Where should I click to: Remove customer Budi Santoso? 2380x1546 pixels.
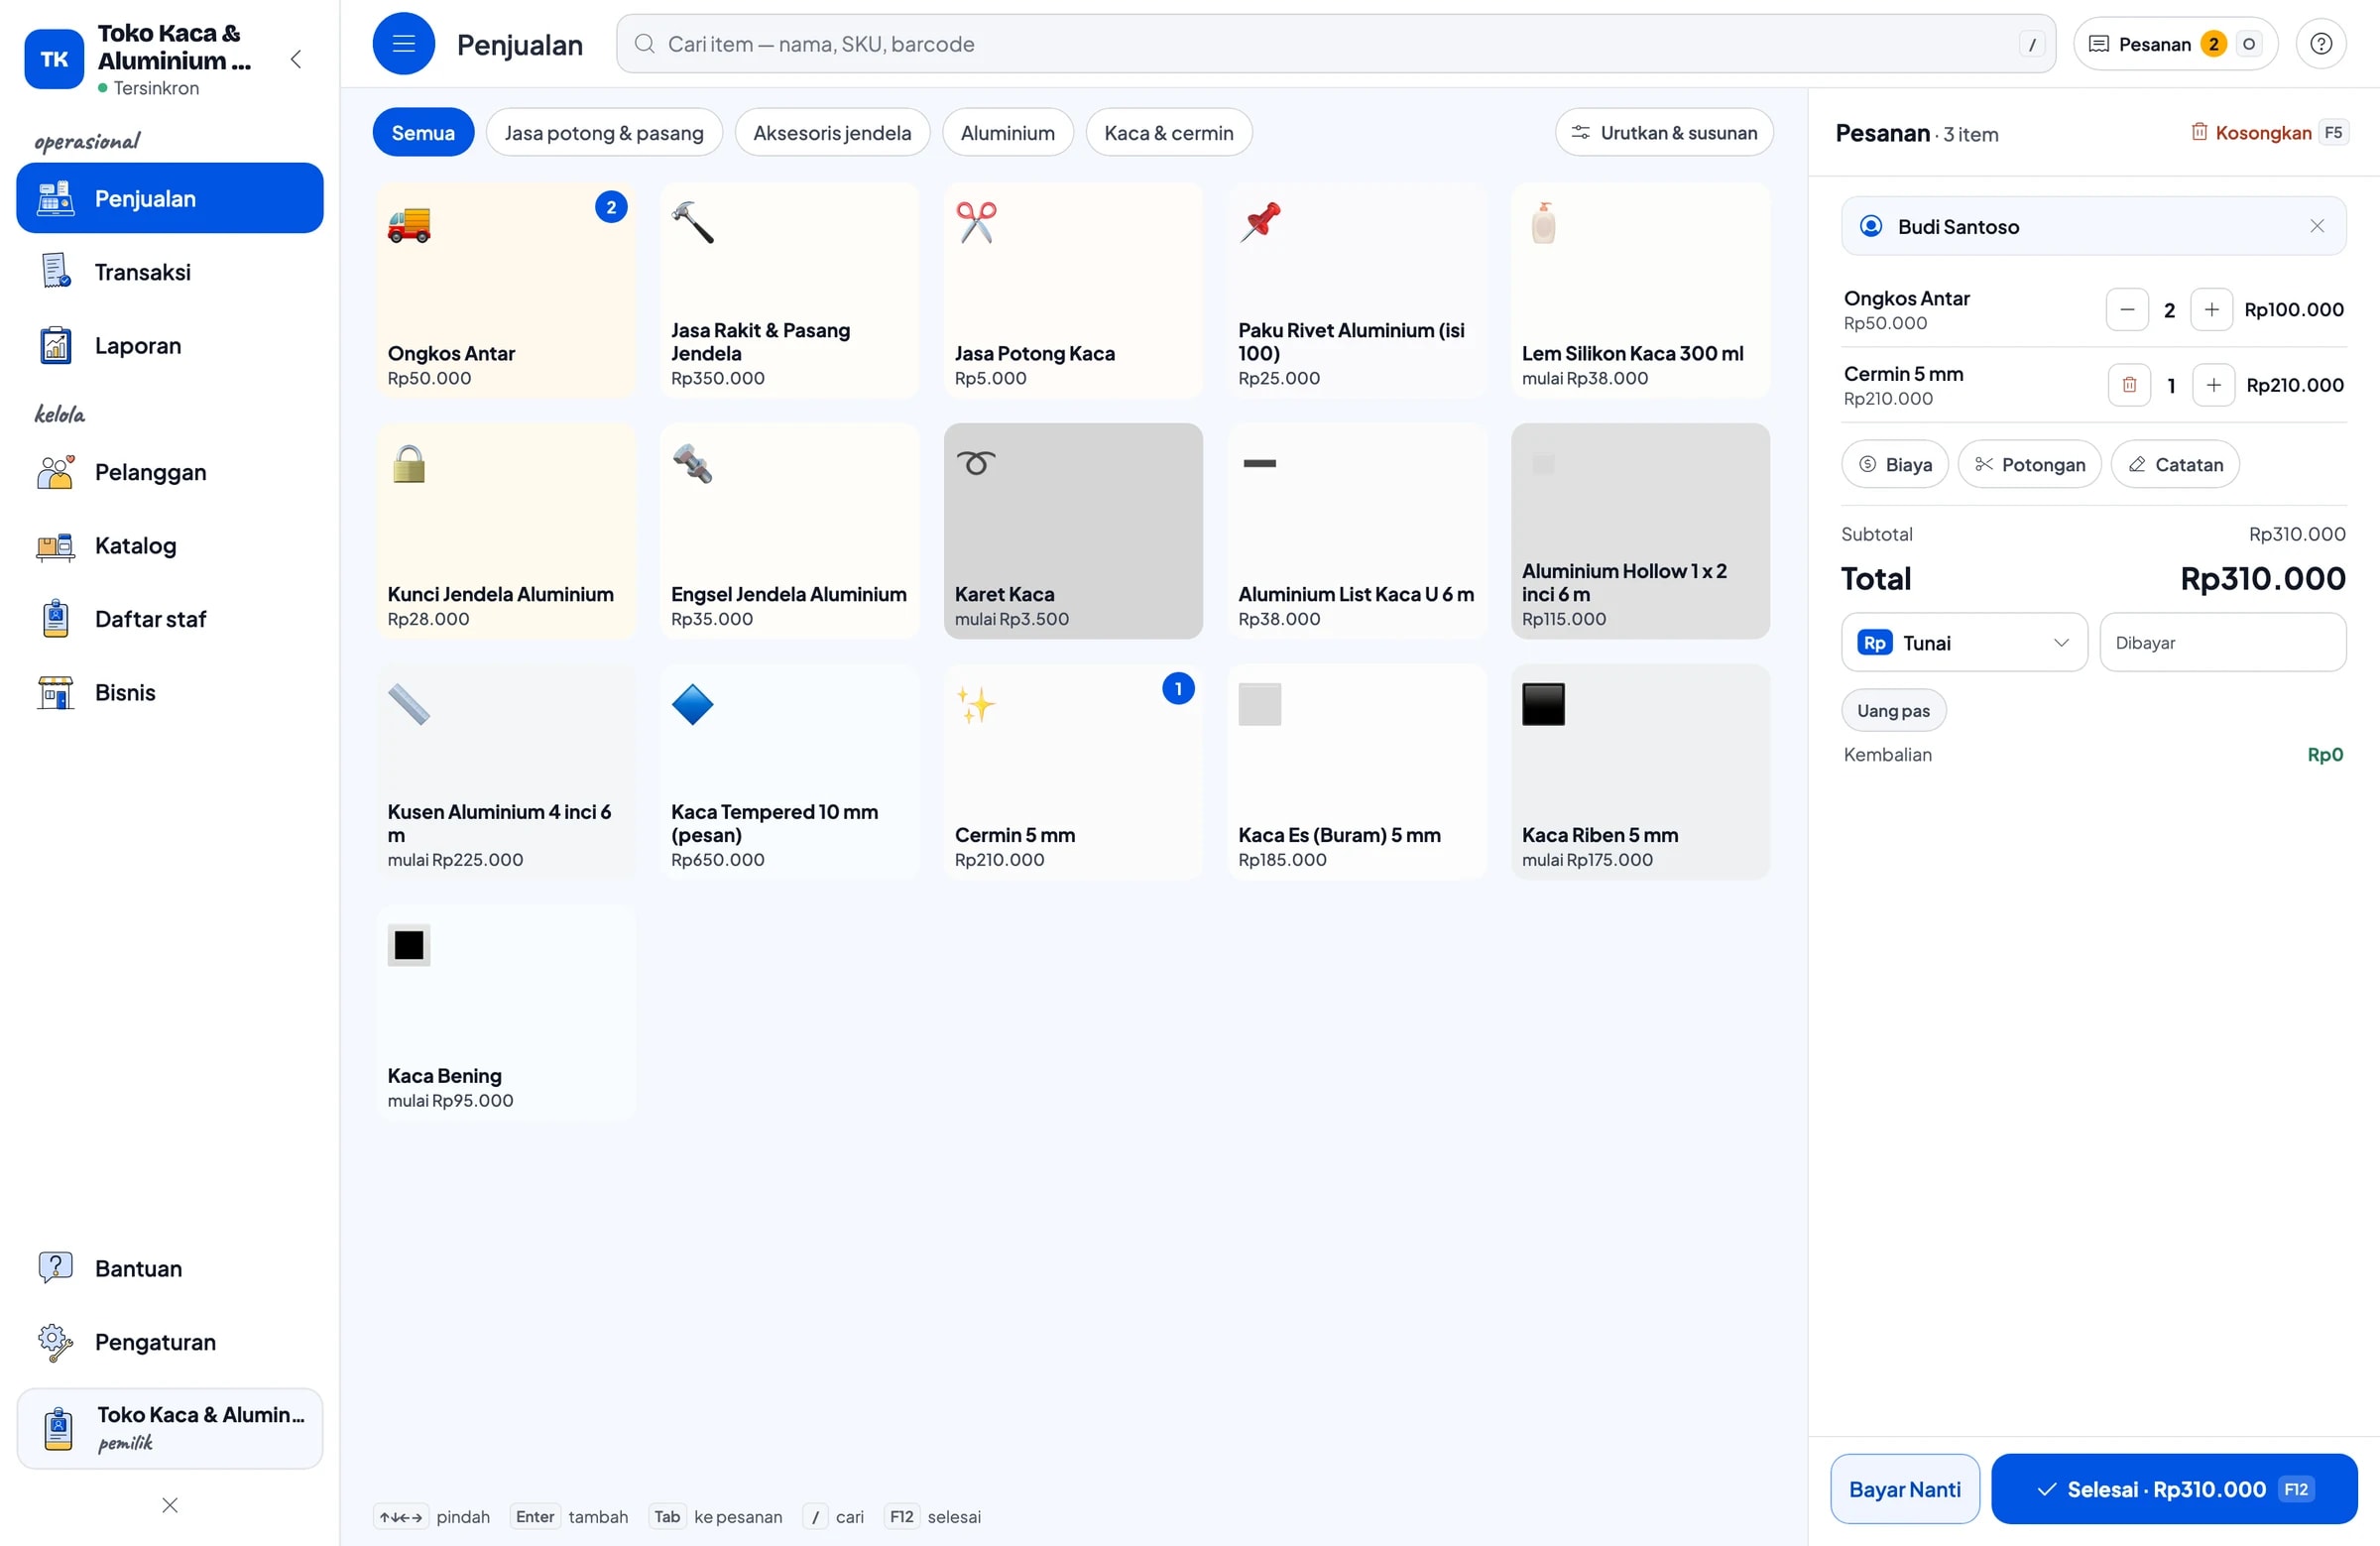2316,226
